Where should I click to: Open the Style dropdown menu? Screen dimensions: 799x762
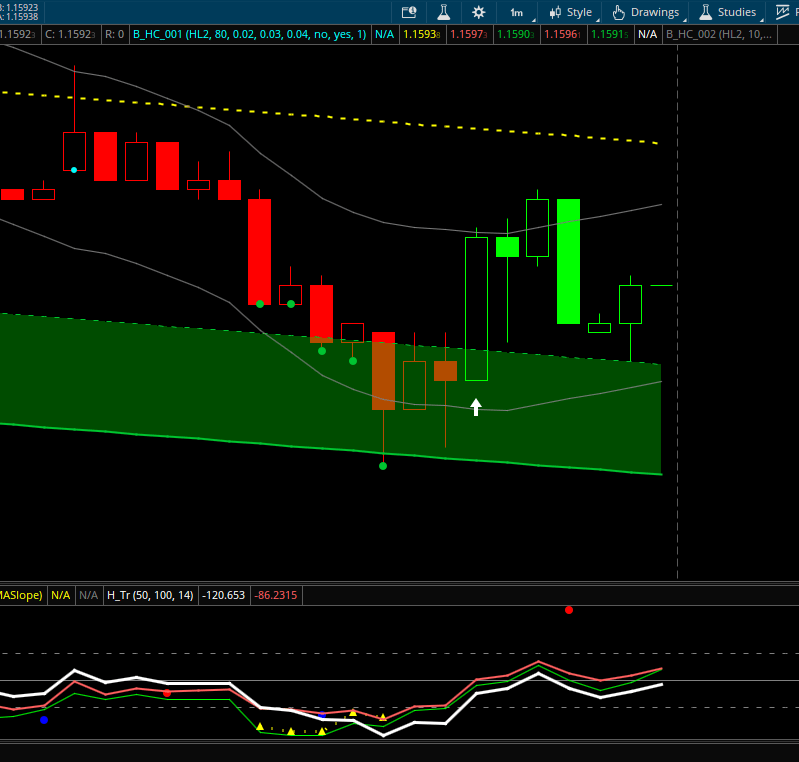(x=571, y=12)
